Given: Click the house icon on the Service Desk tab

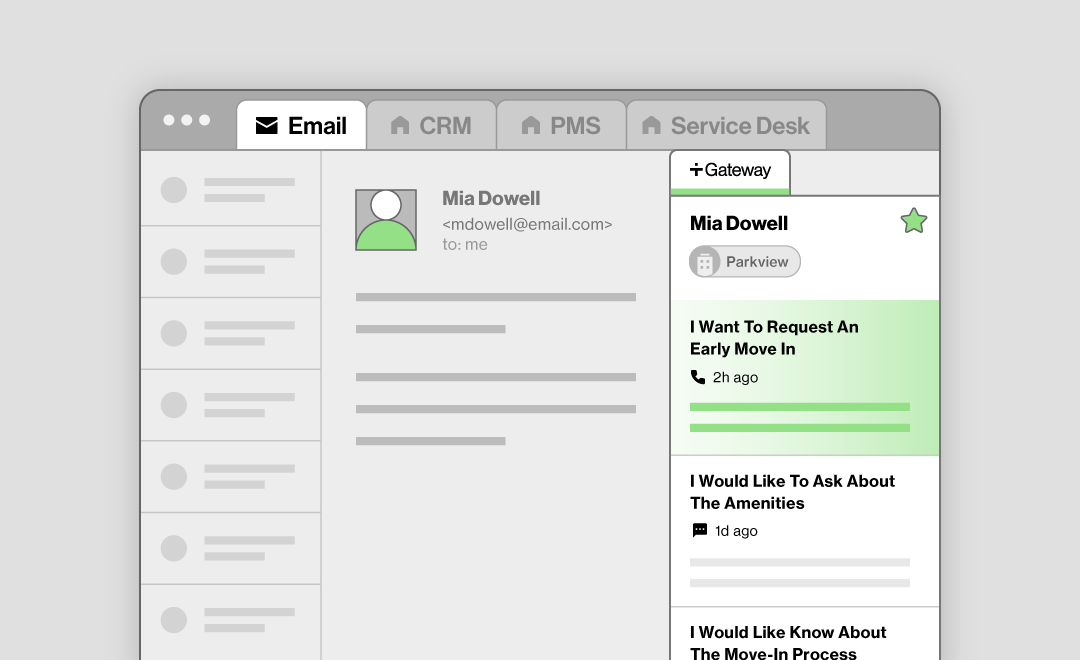Looking at the screenshot, I should [652, 125].
